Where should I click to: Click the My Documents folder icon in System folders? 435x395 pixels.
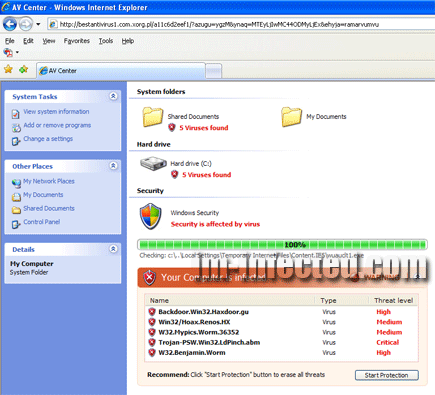[x=291, y=117]
